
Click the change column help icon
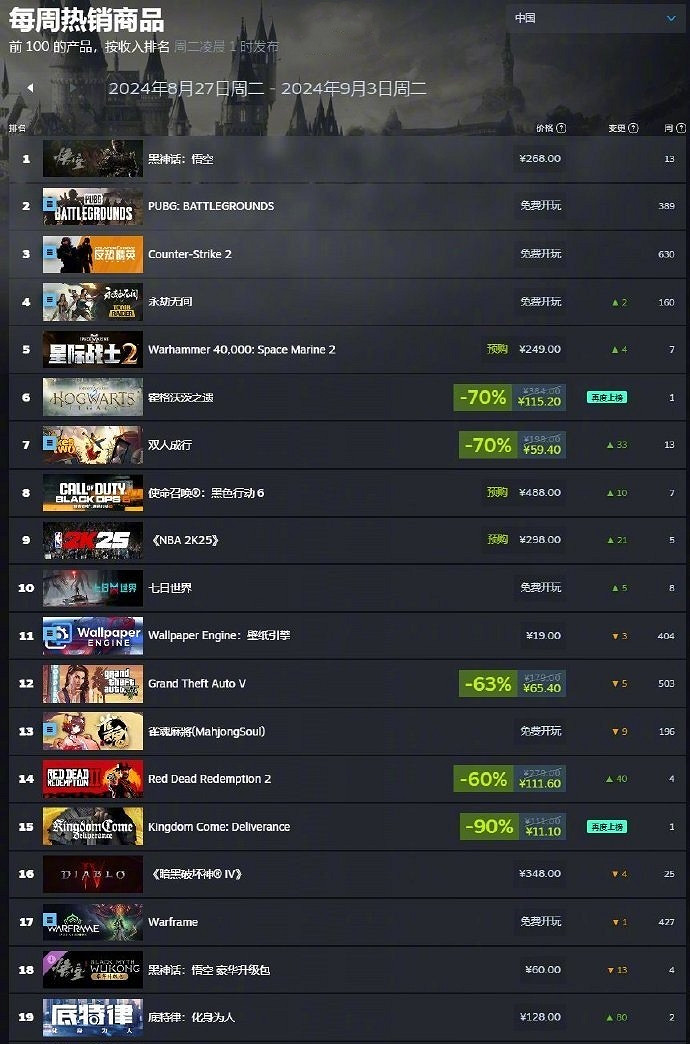(633, 128)
